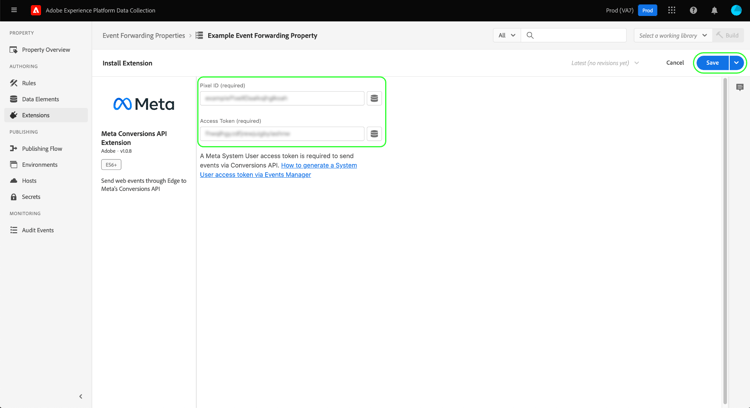
Task: Click the Cancel button
Action: (675, 63)
